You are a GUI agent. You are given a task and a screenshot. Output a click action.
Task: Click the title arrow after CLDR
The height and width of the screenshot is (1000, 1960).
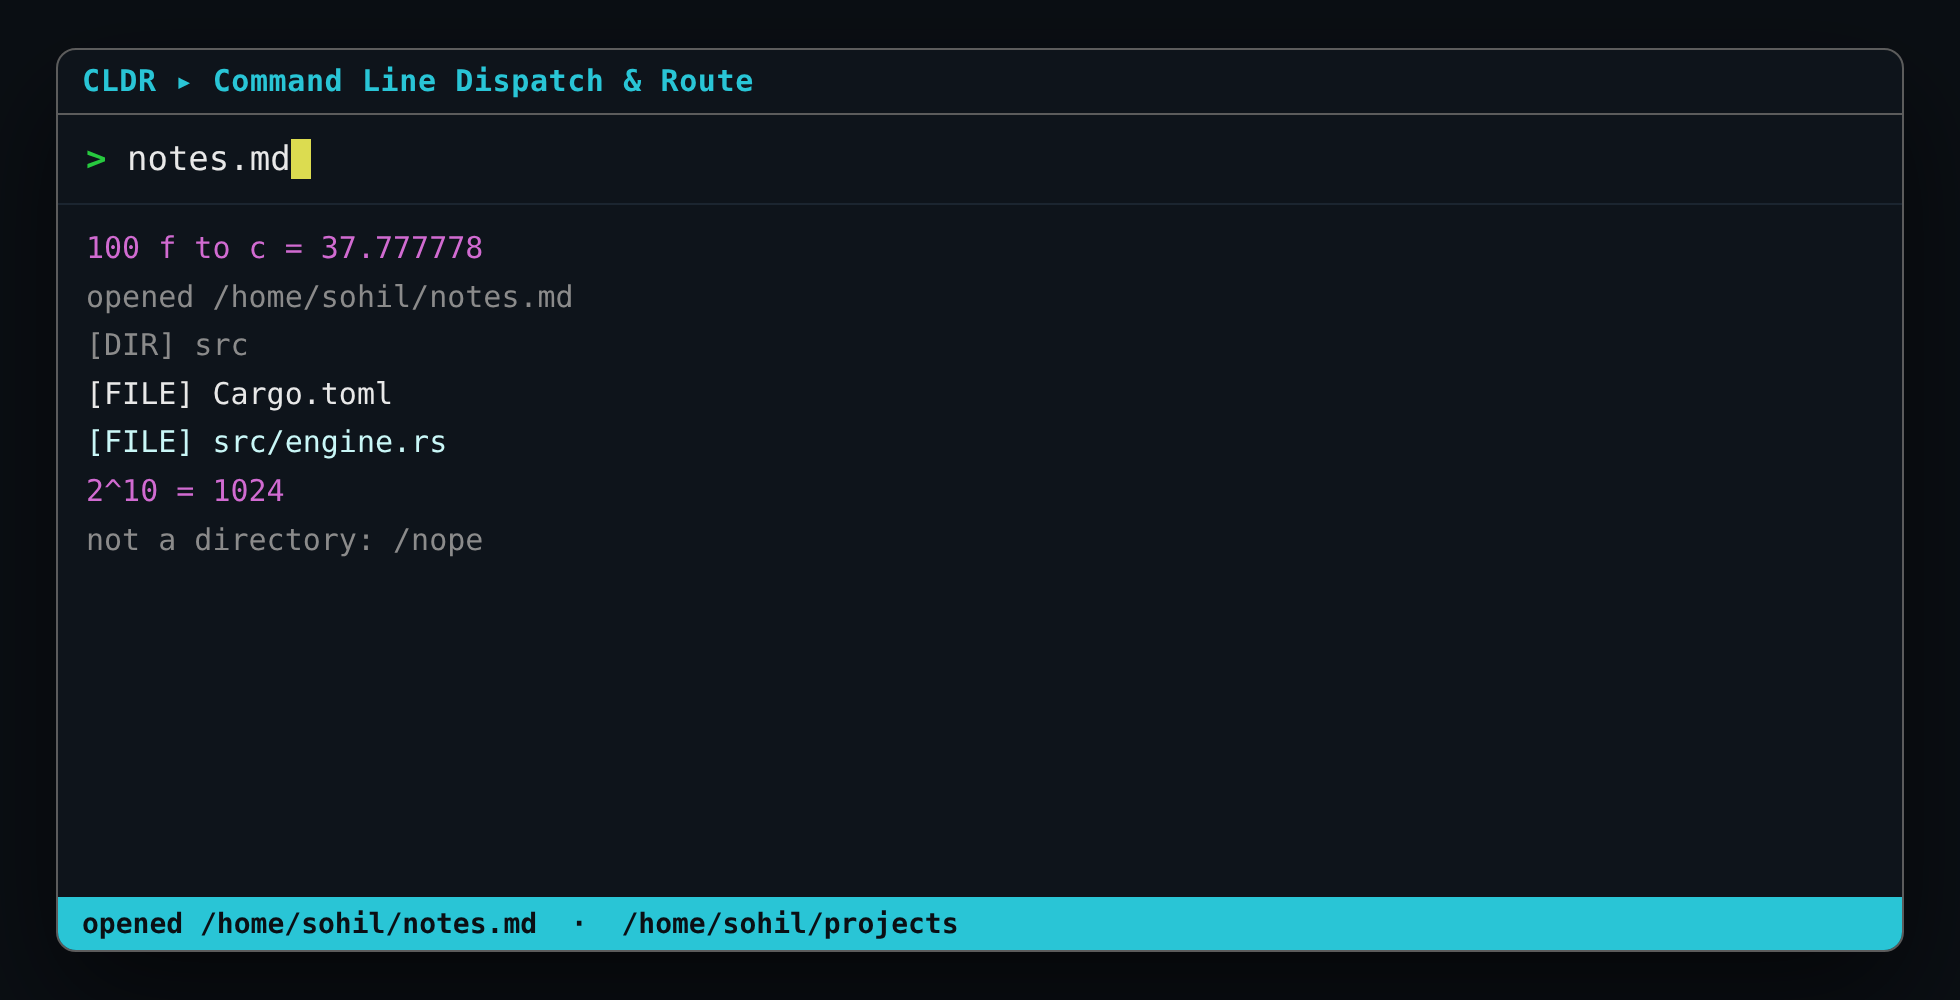point(184,82)
